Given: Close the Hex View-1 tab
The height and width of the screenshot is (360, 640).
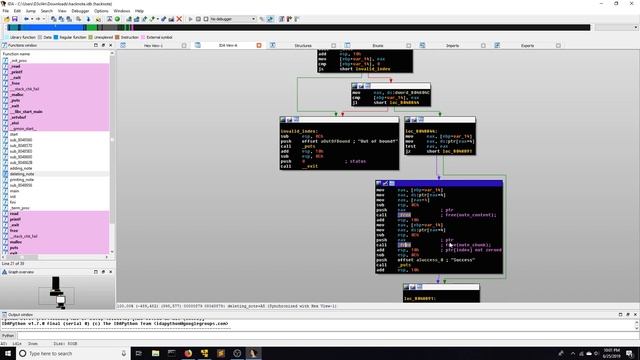Looking at the screenshot, I should [184, 46].
